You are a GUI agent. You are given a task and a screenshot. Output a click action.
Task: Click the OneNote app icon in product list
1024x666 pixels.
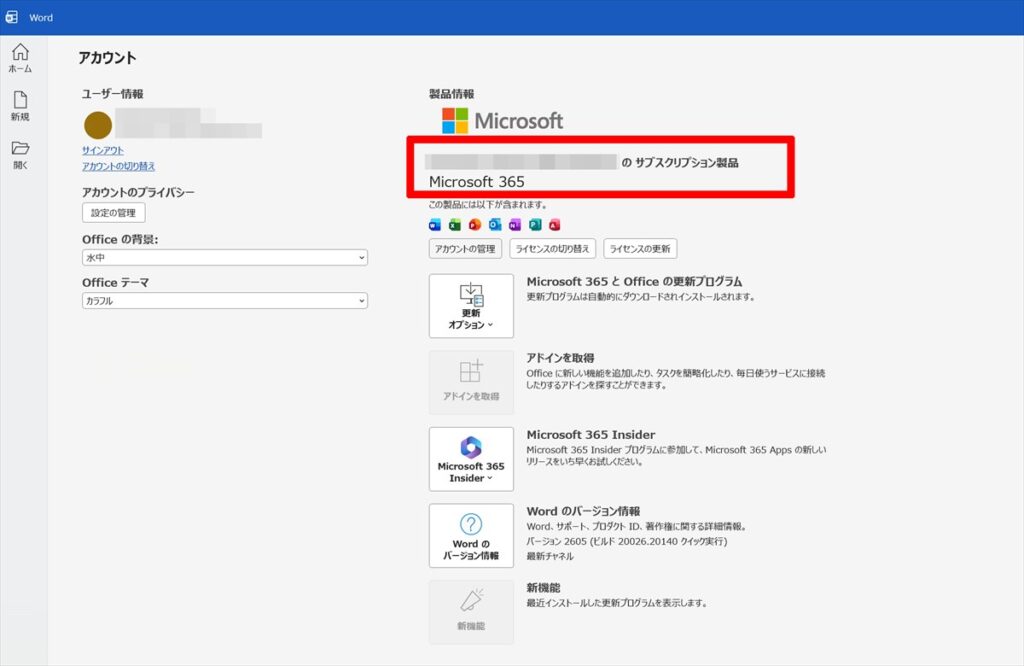coord(515,225)
